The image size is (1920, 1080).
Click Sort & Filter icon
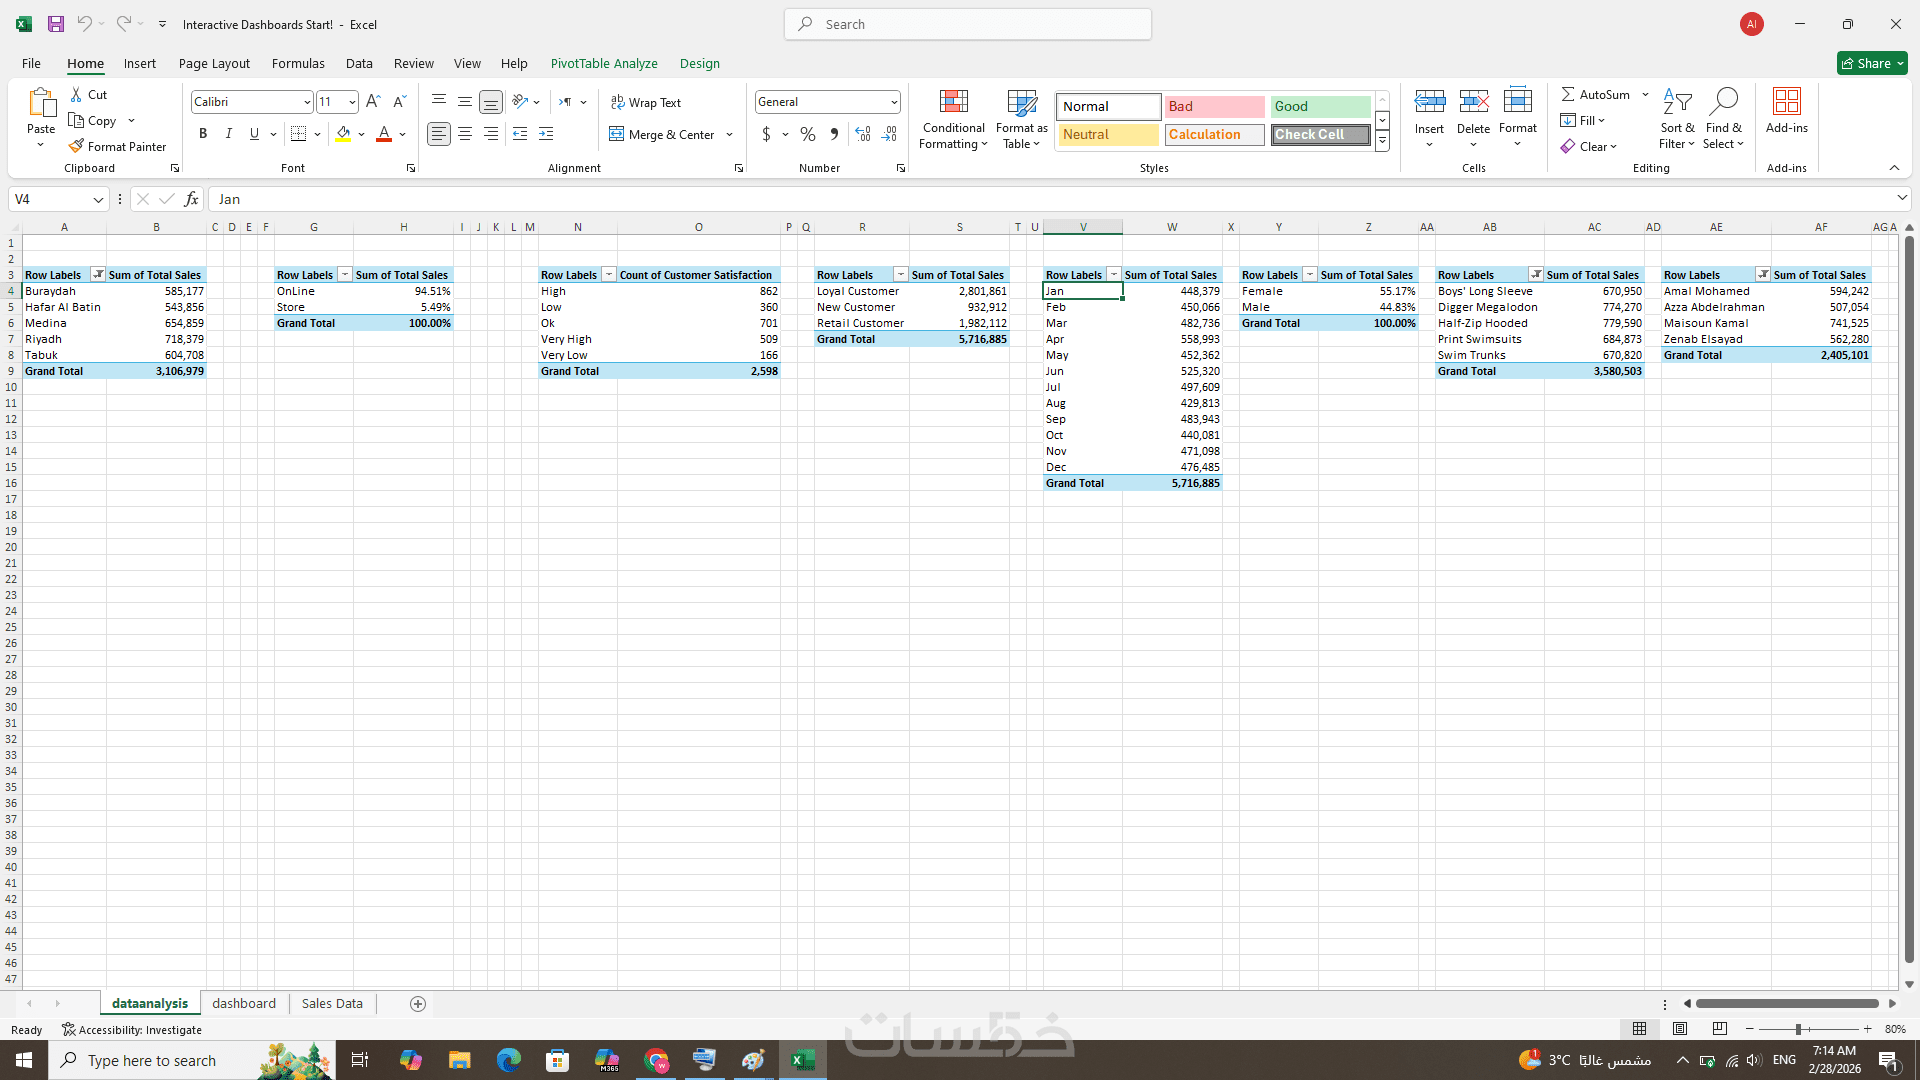1677,102
